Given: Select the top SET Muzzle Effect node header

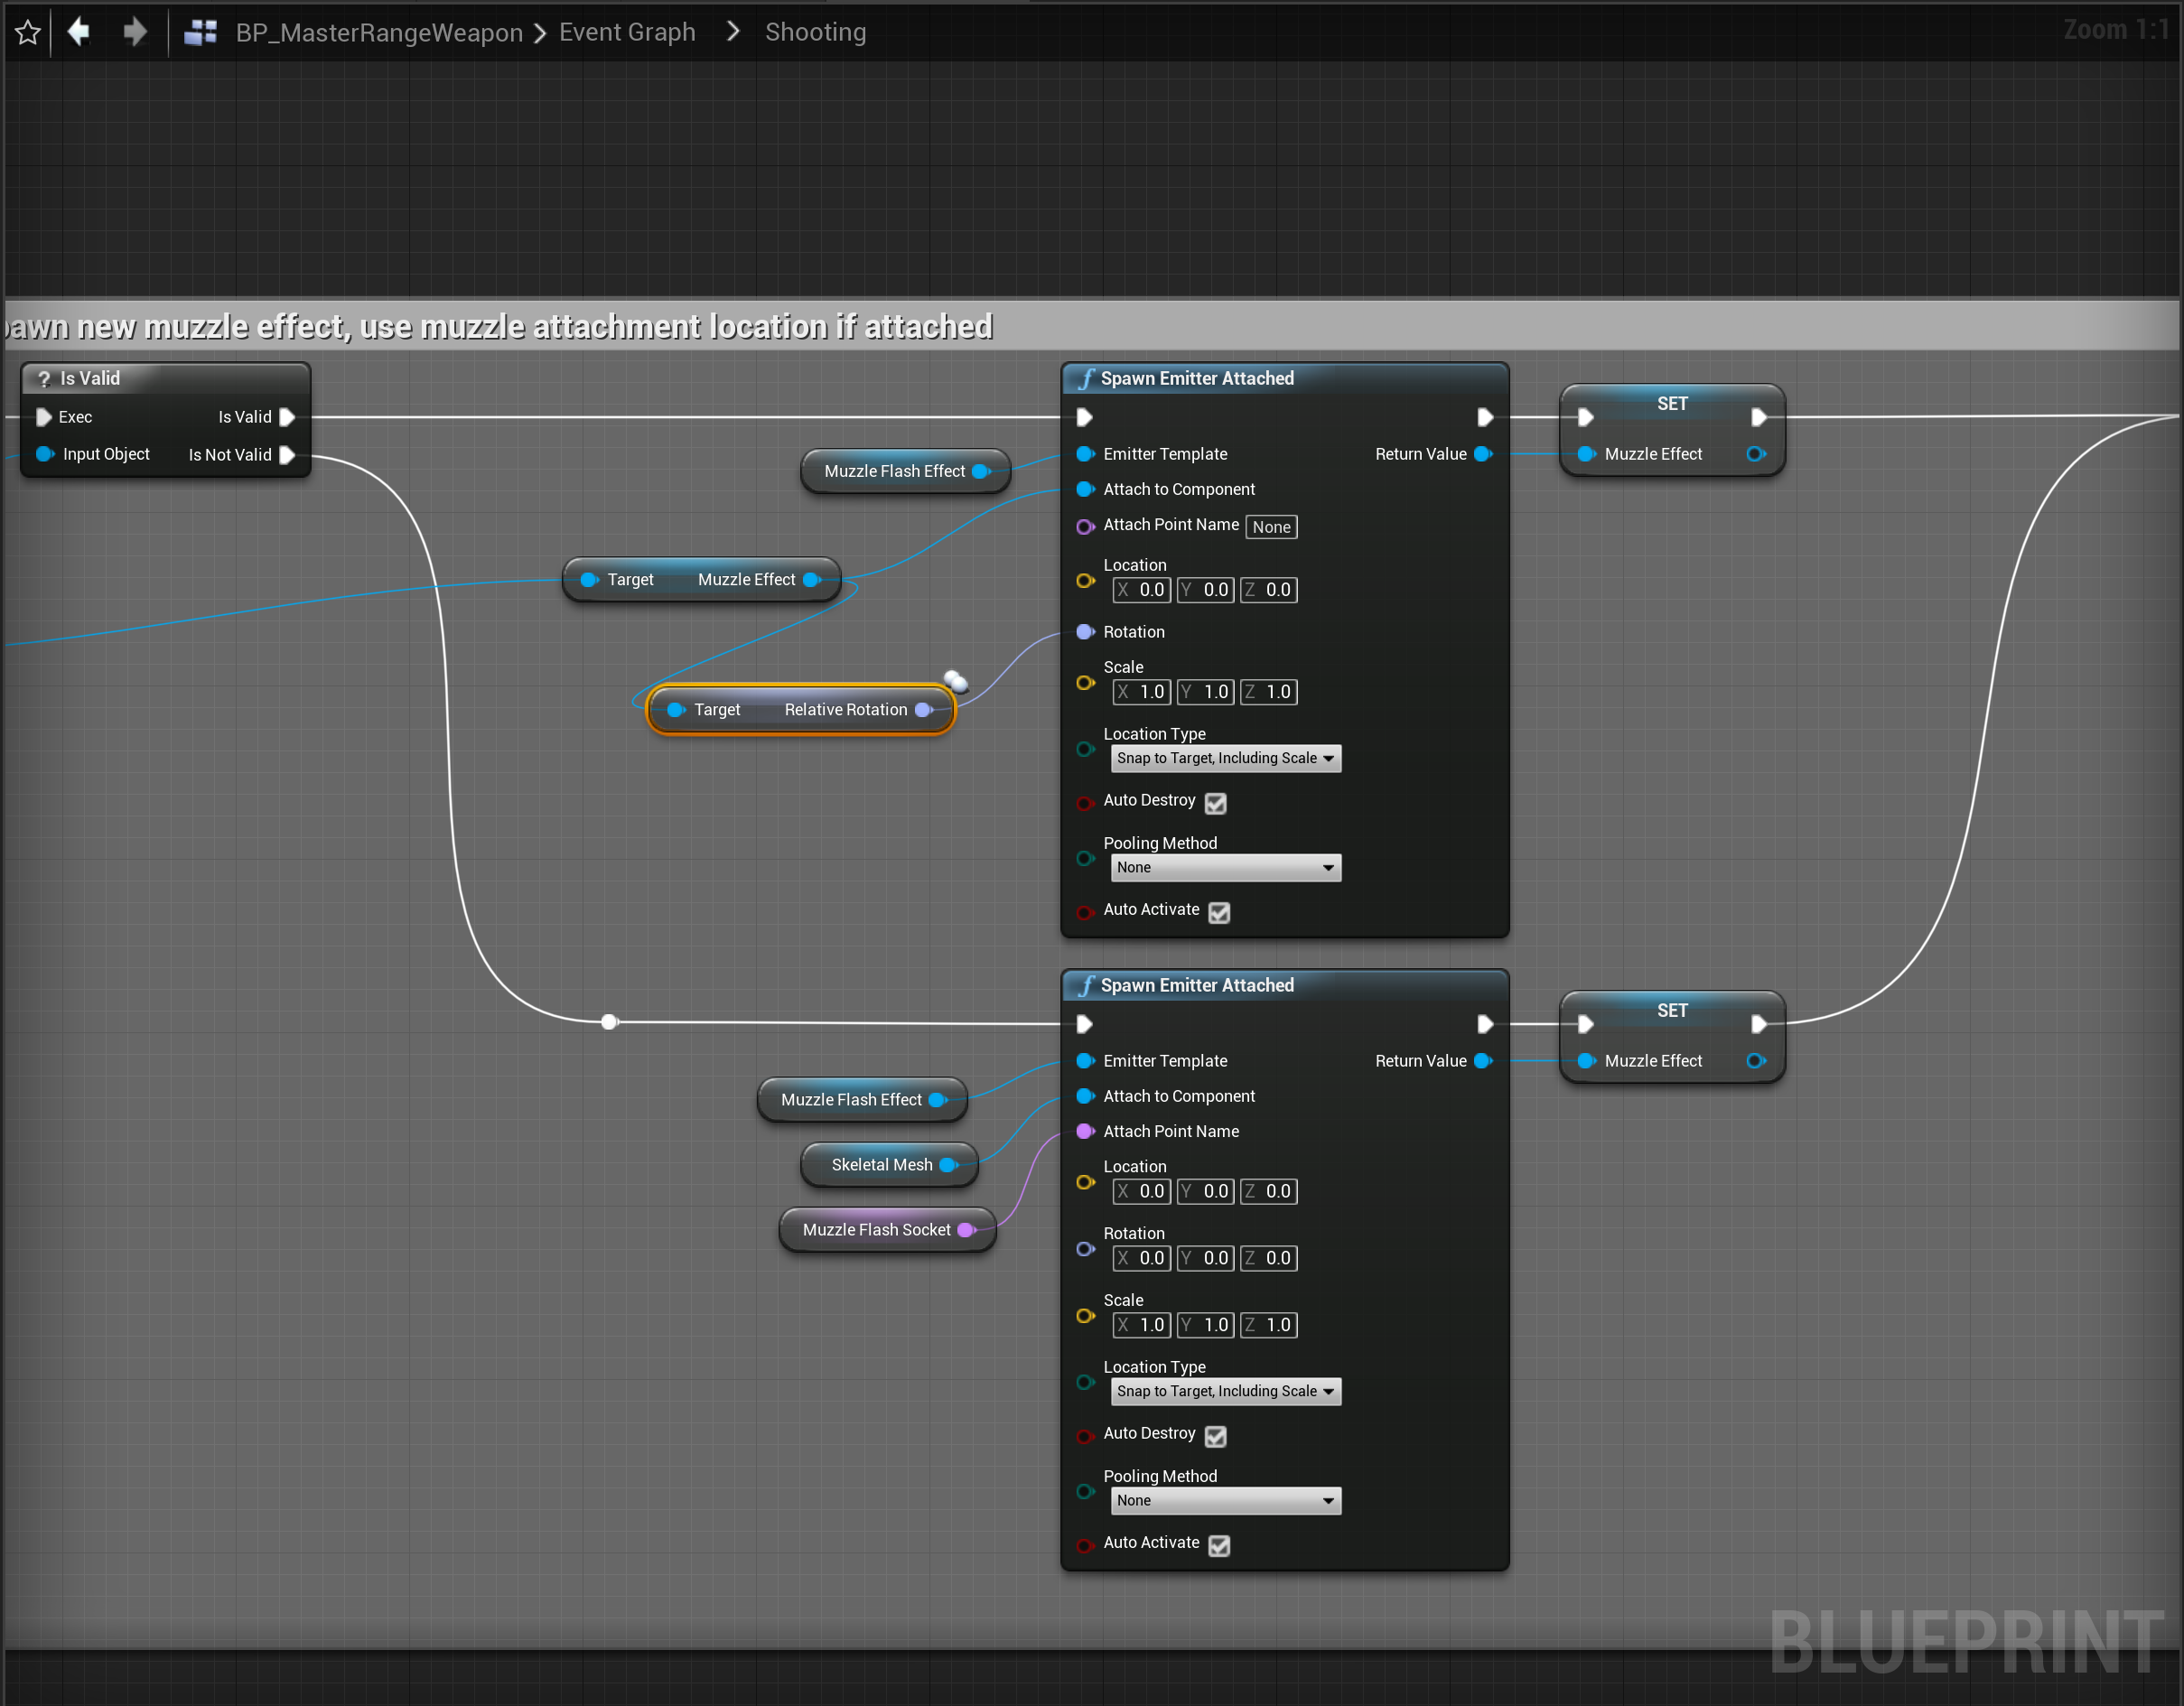Looking at the screenshot, I should click(x=1671, y=404).
